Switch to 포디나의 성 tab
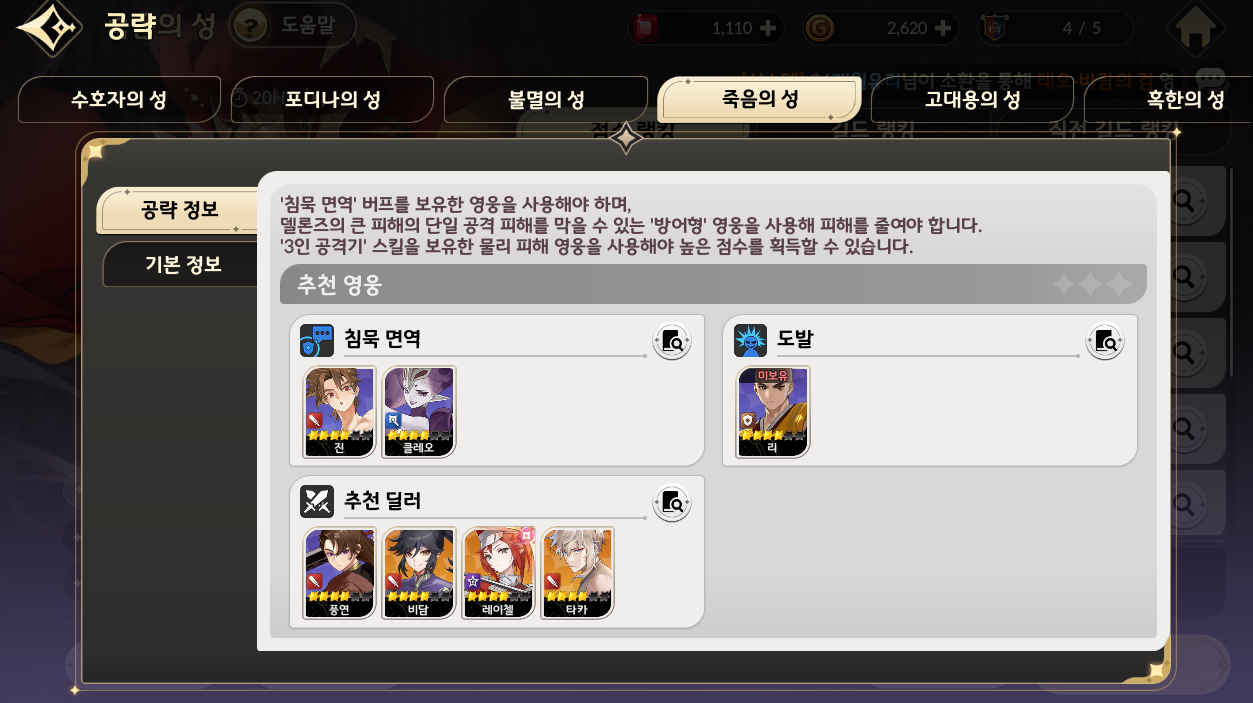Image resolution: width=1253 pixels, height=703 pixels. [333, 100]
